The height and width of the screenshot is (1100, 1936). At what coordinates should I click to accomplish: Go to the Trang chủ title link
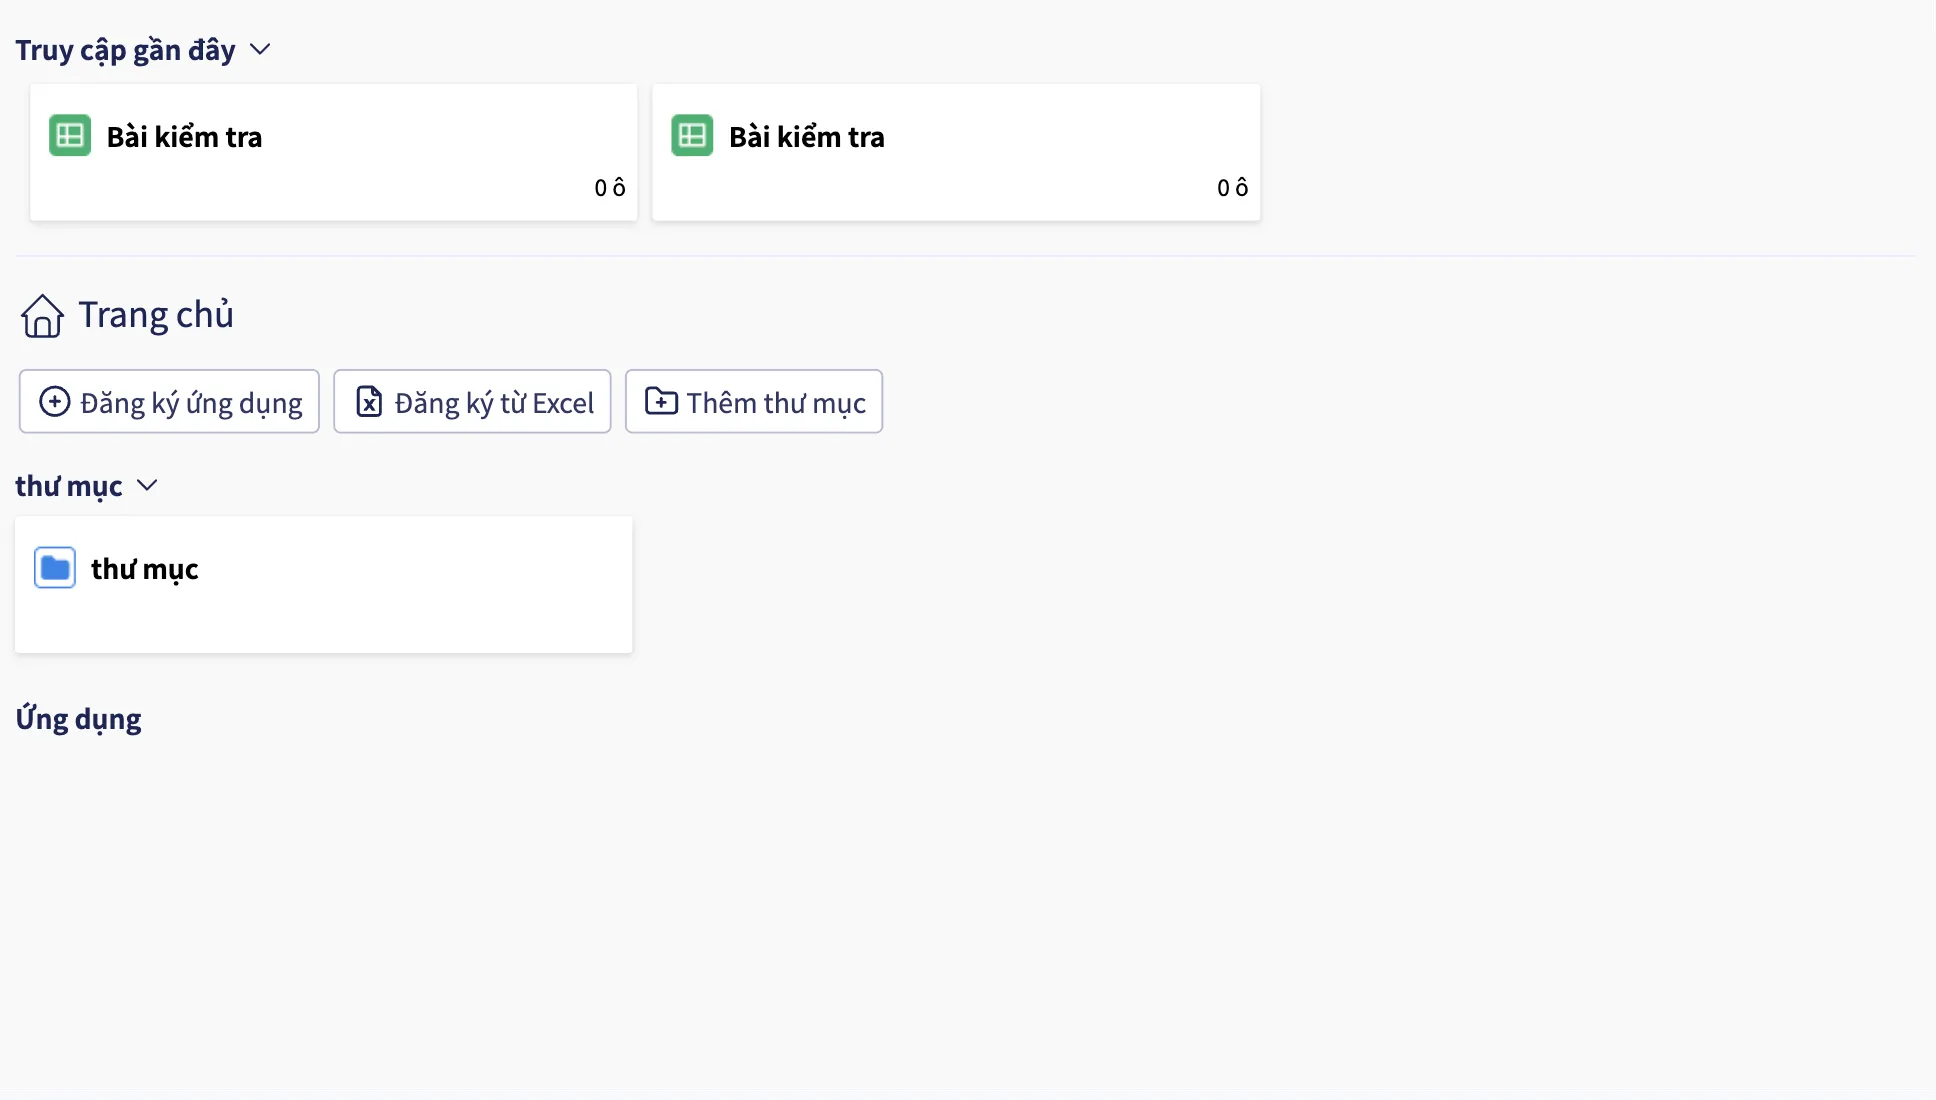point(156,315)
